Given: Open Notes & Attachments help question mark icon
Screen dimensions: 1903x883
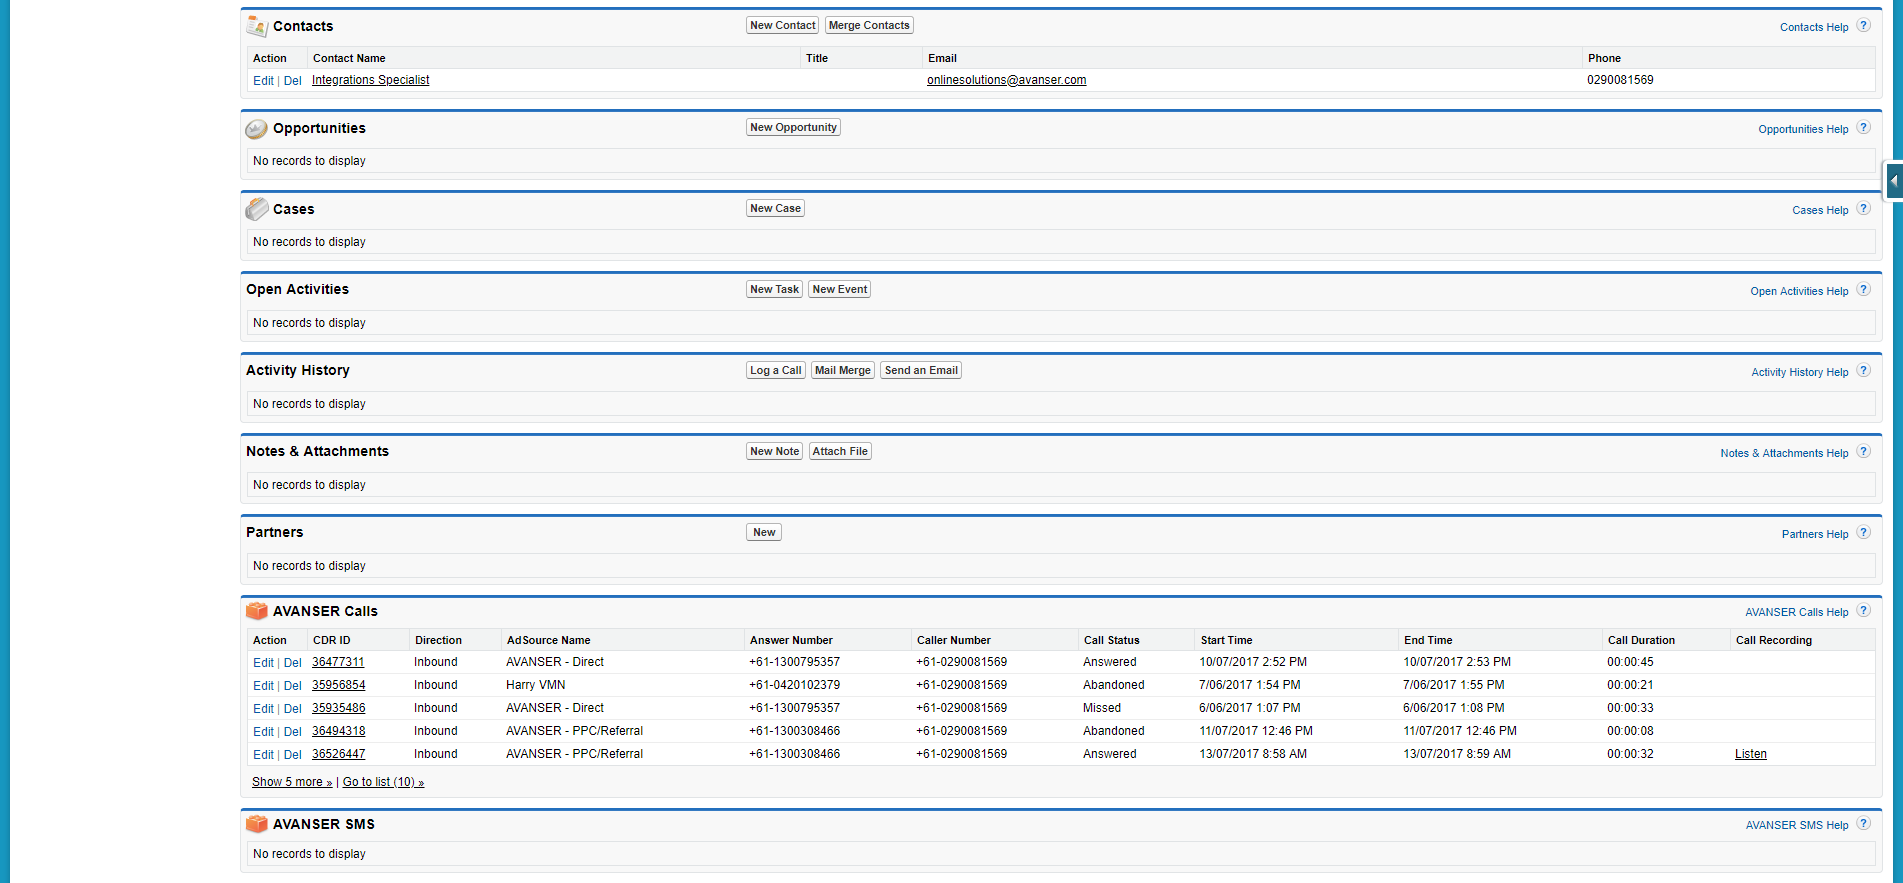Looking at the screenshot, I should point(1863,452).
